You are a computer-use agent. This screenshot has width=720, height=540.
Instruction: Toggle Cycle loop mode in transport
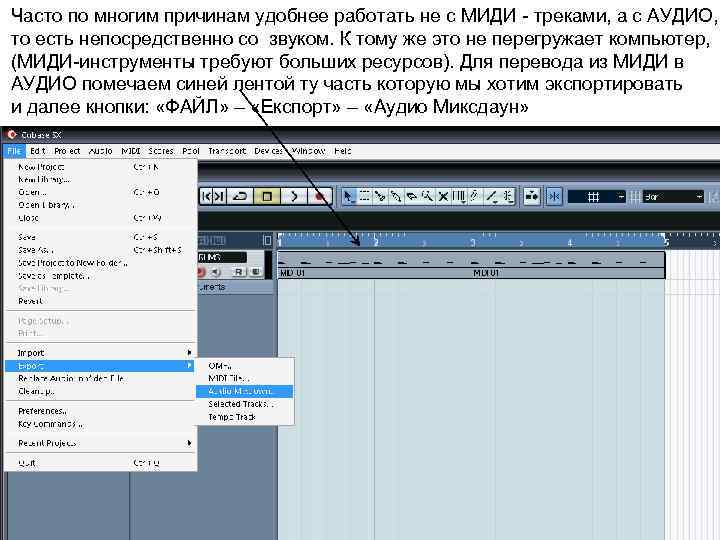click(240, 197)
